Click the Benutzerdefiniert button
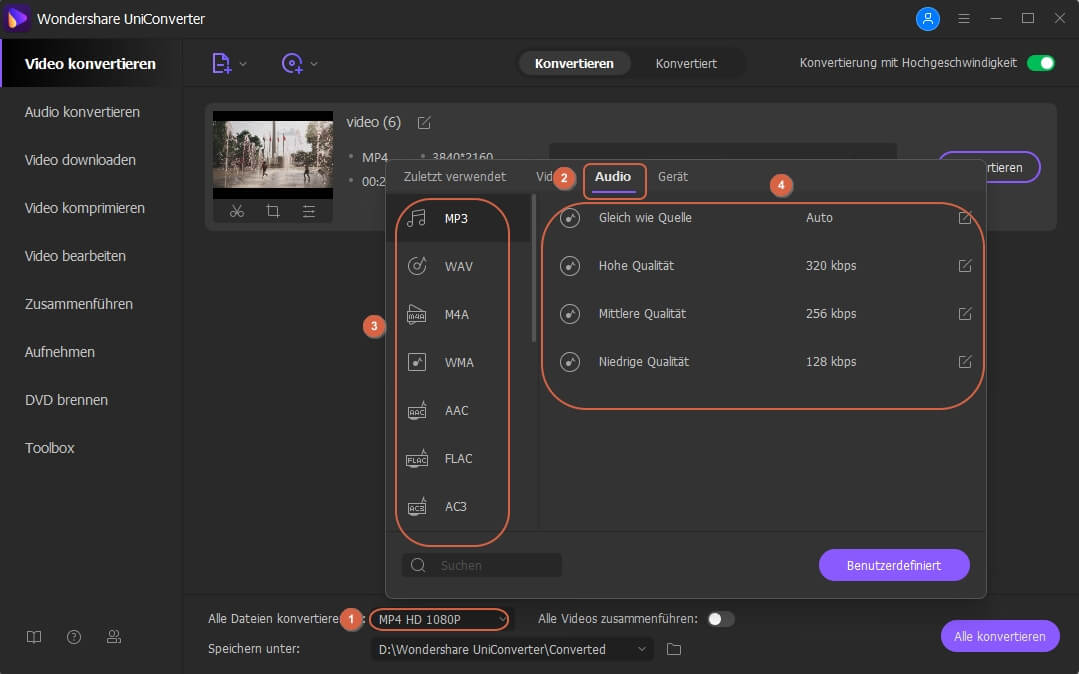Viewport: 1079px width, 674px height. [x=894, y=565]
